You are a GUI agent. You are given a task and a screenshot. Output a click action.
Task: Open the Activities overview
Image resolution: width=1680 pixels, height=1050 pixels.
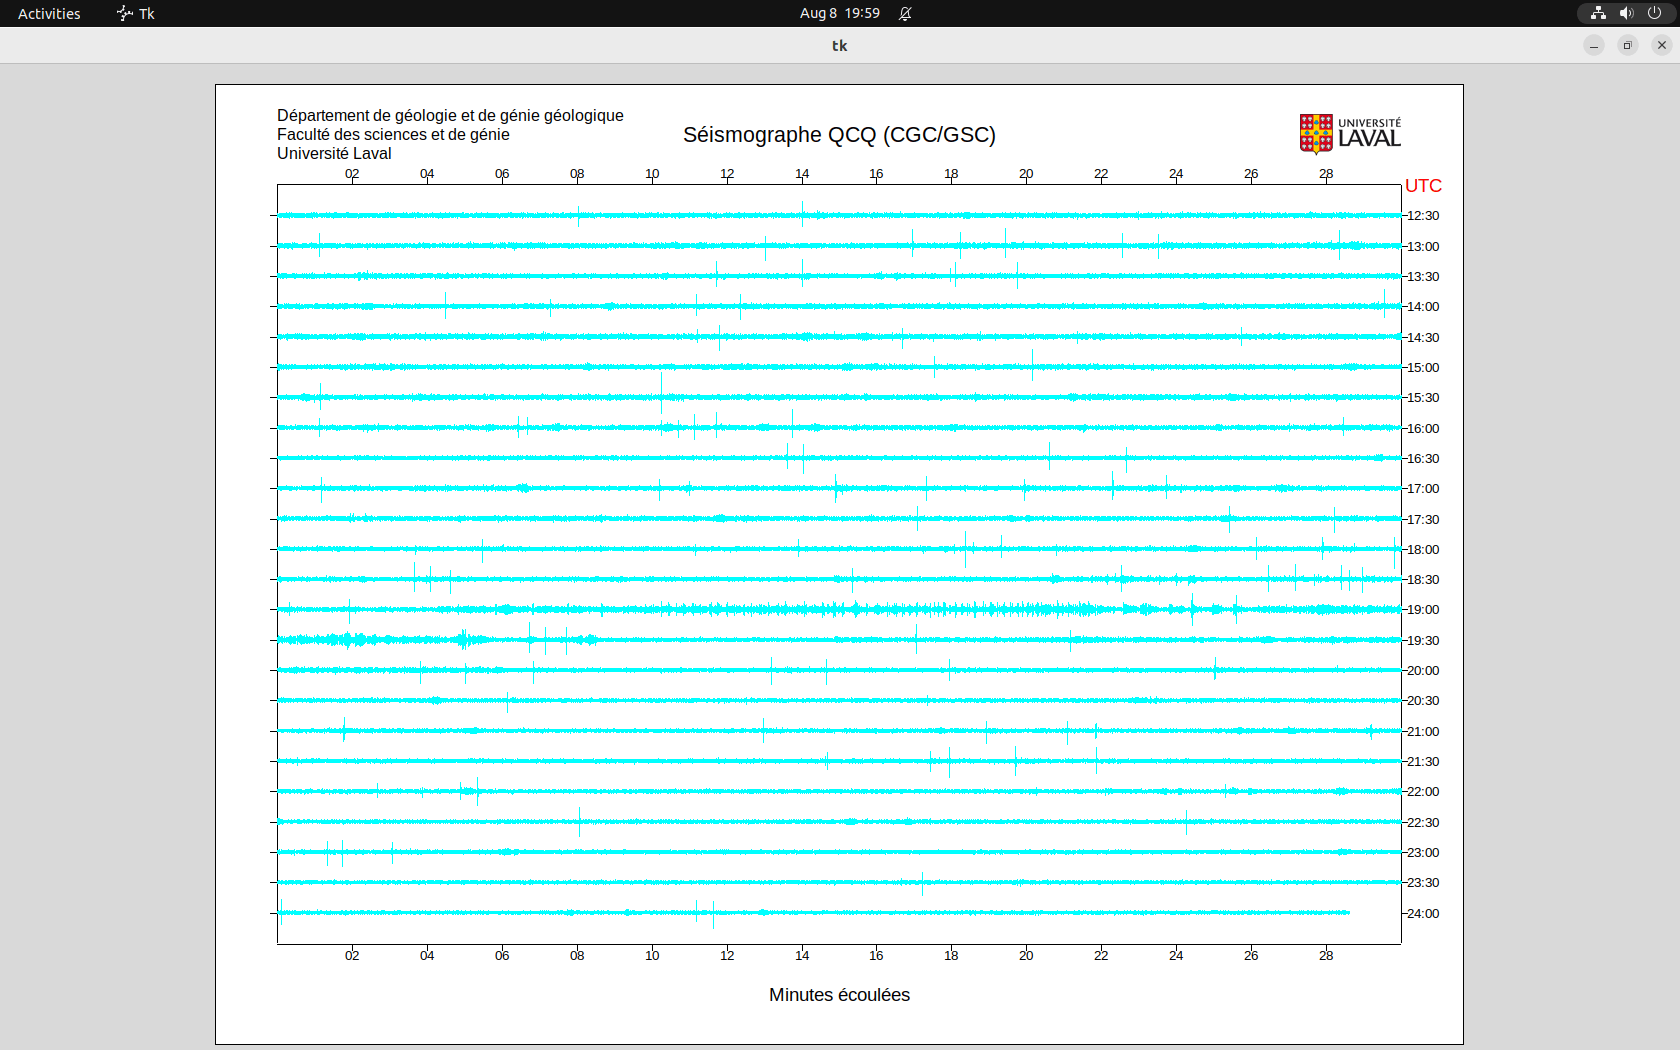(x=49, y=13)
